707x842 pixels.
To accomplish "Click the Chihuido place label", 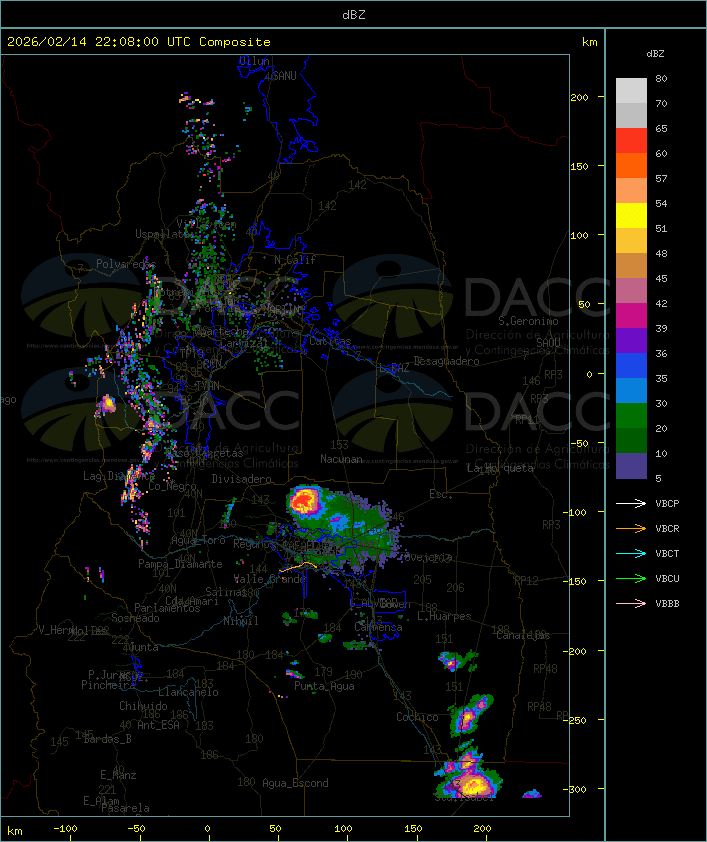I will [x=143, y=706].
